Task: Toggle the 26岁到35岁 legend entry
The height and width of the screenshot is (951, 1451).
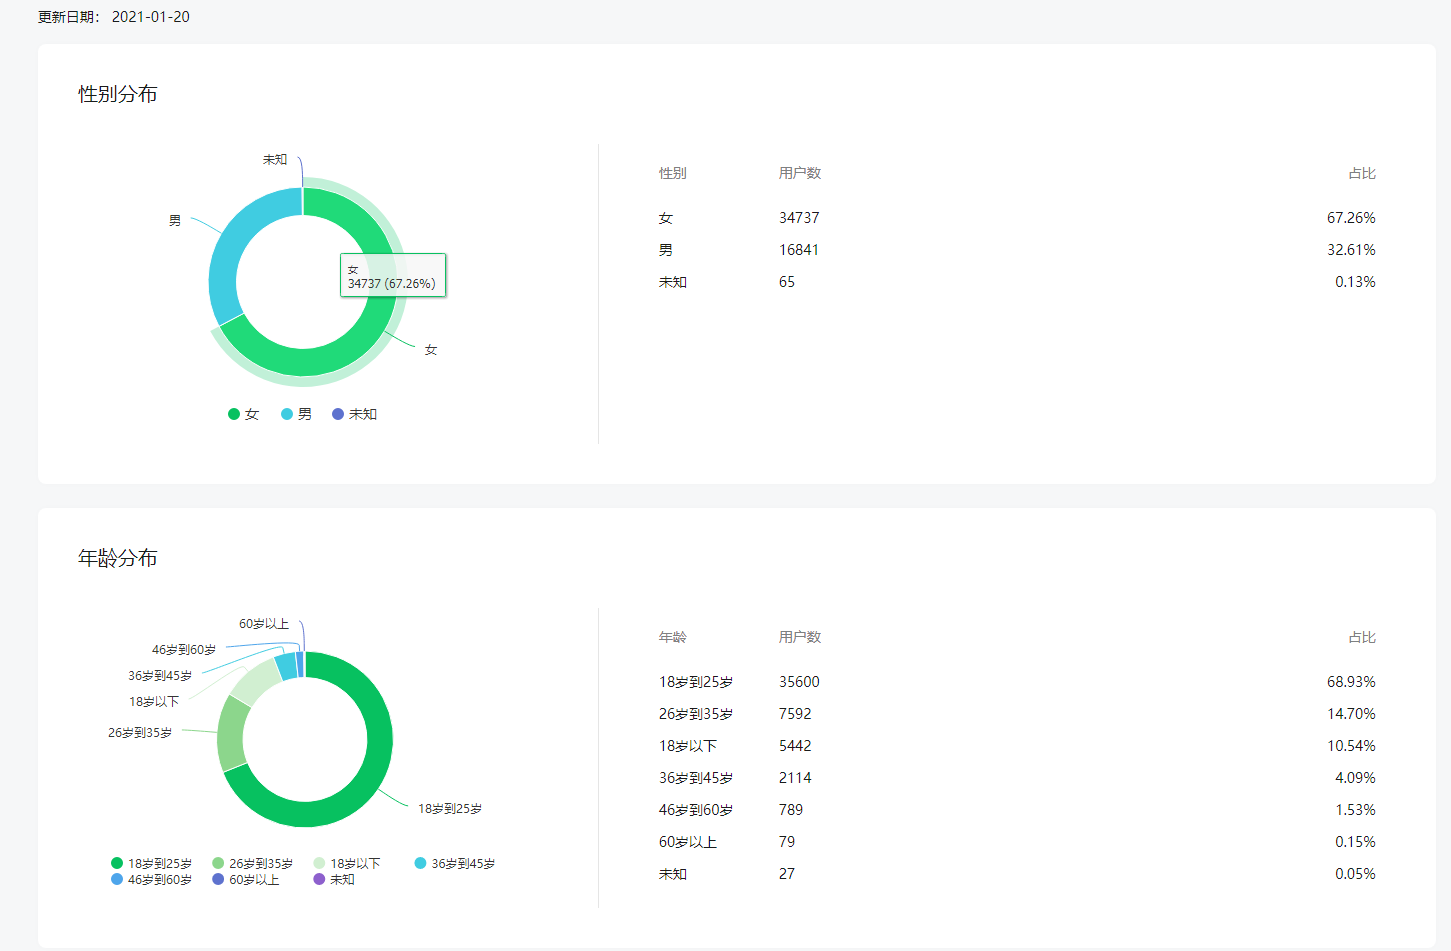Action: coord(252,863)
